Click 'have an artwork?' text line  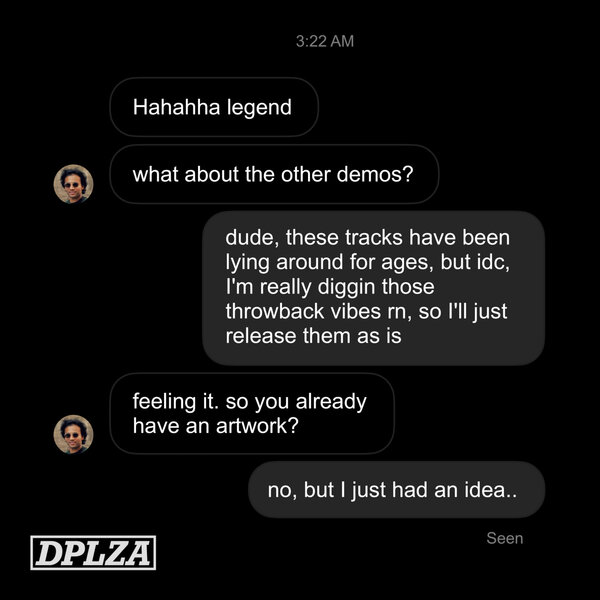[x=215, y=426]
